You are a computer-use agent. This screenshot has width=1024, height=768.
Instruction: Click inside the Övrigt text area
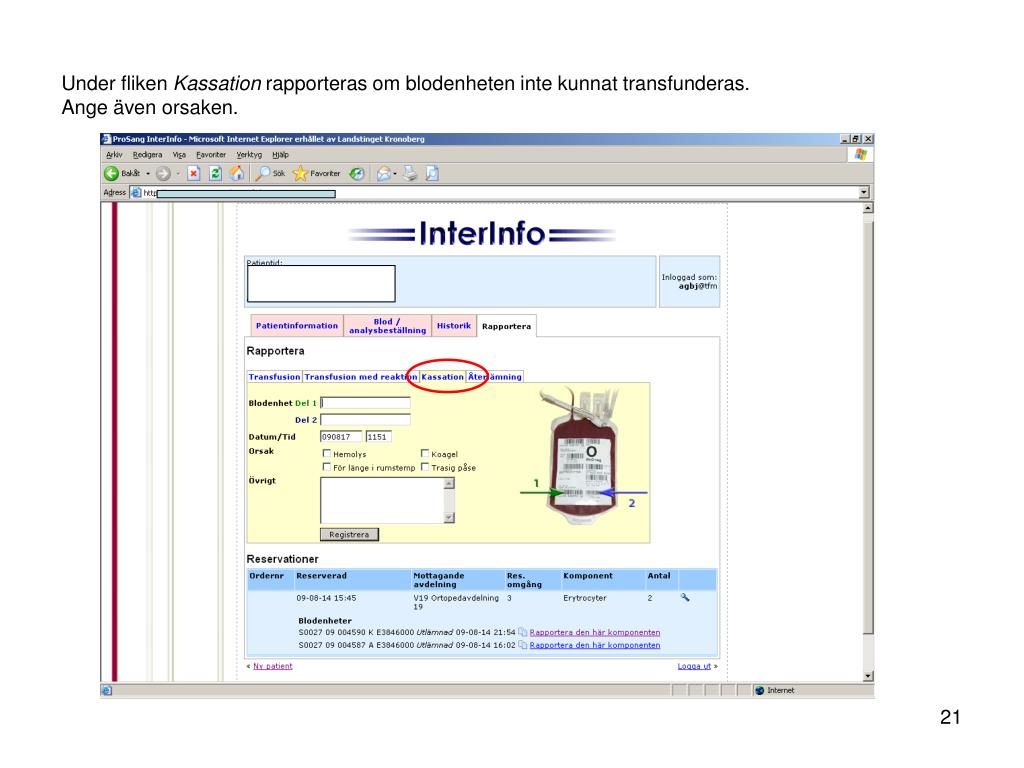(x=382, y=500)
